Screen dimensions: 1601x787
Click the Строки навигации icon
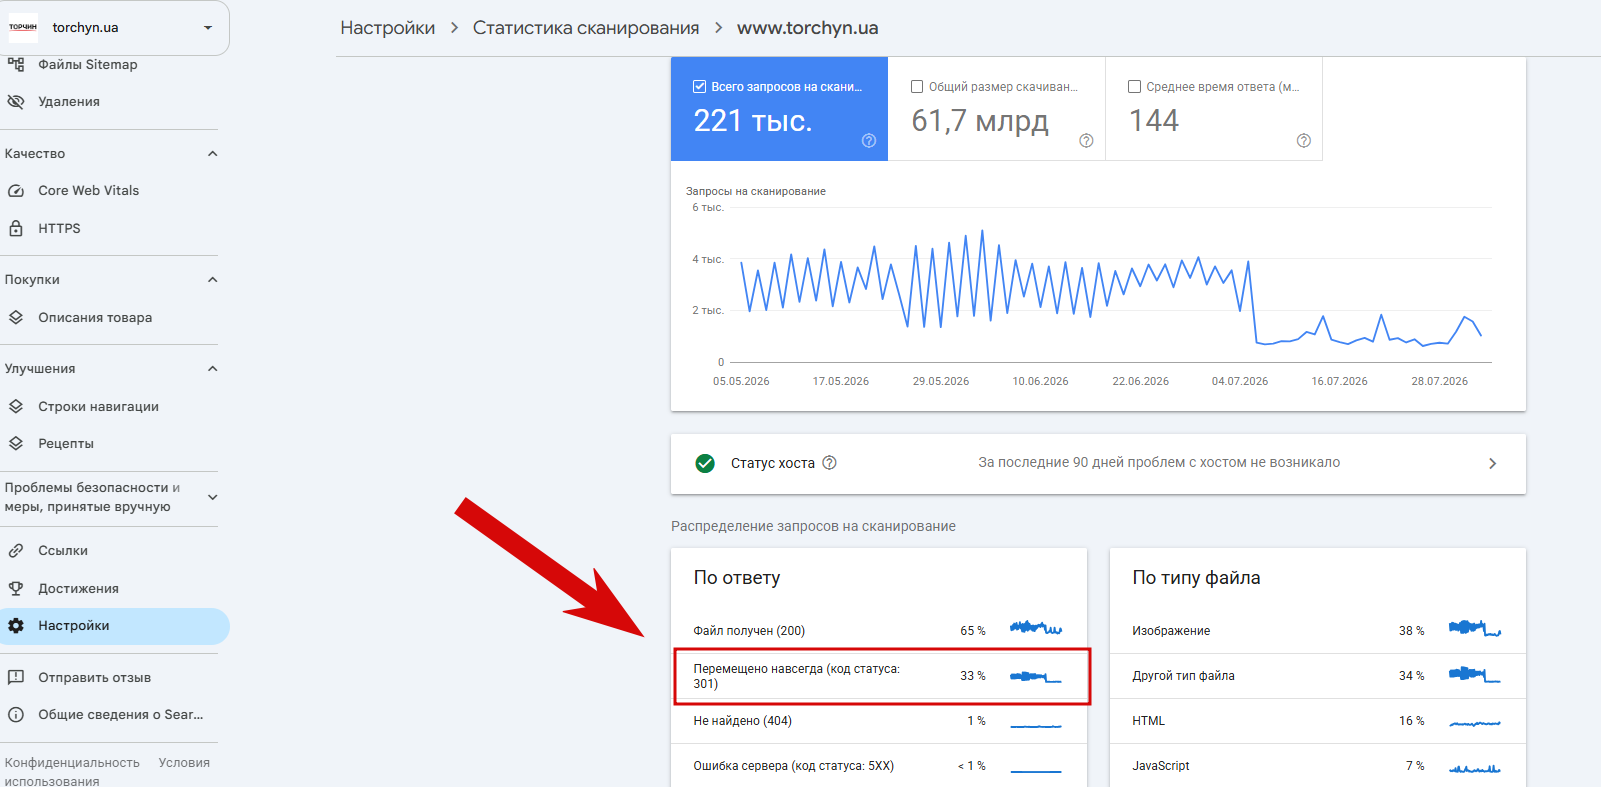[16, 406]
